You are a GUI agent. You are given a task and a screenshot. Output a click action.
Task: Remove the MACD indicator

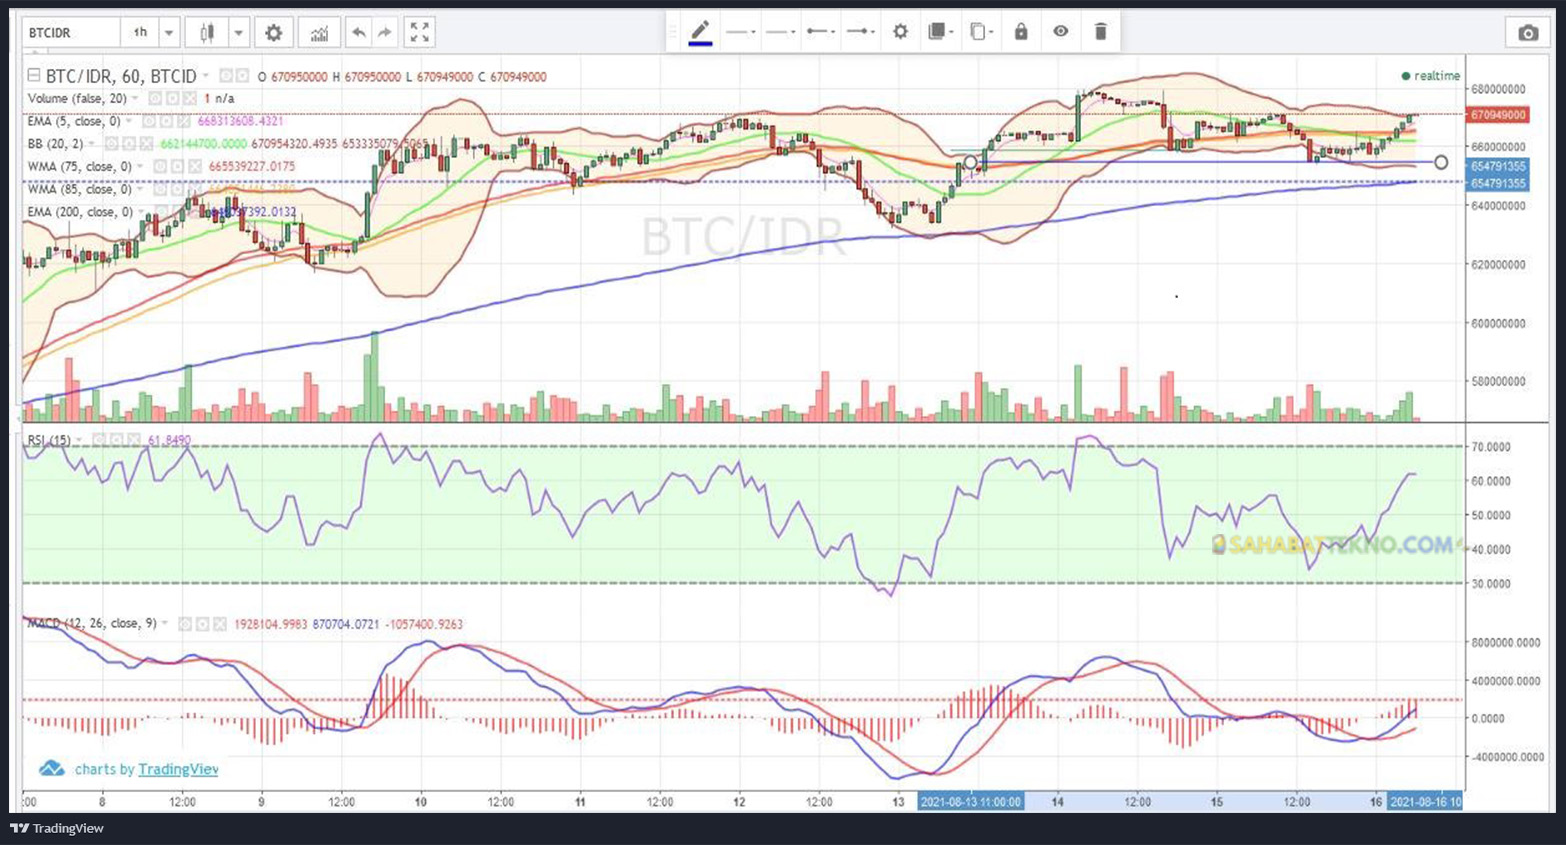click(219, 624)
